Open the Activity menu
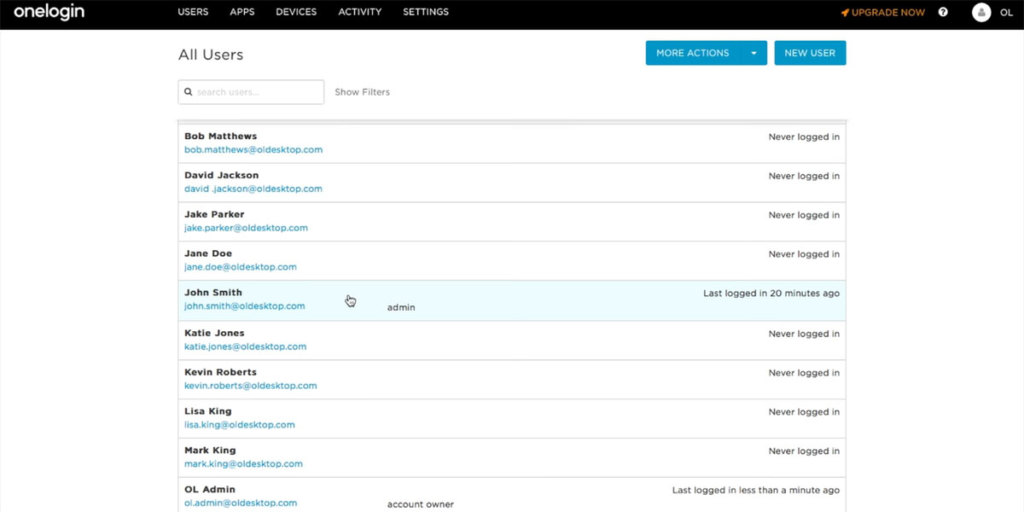Viewport: 1024px width, 512px height. click(360, 12)
